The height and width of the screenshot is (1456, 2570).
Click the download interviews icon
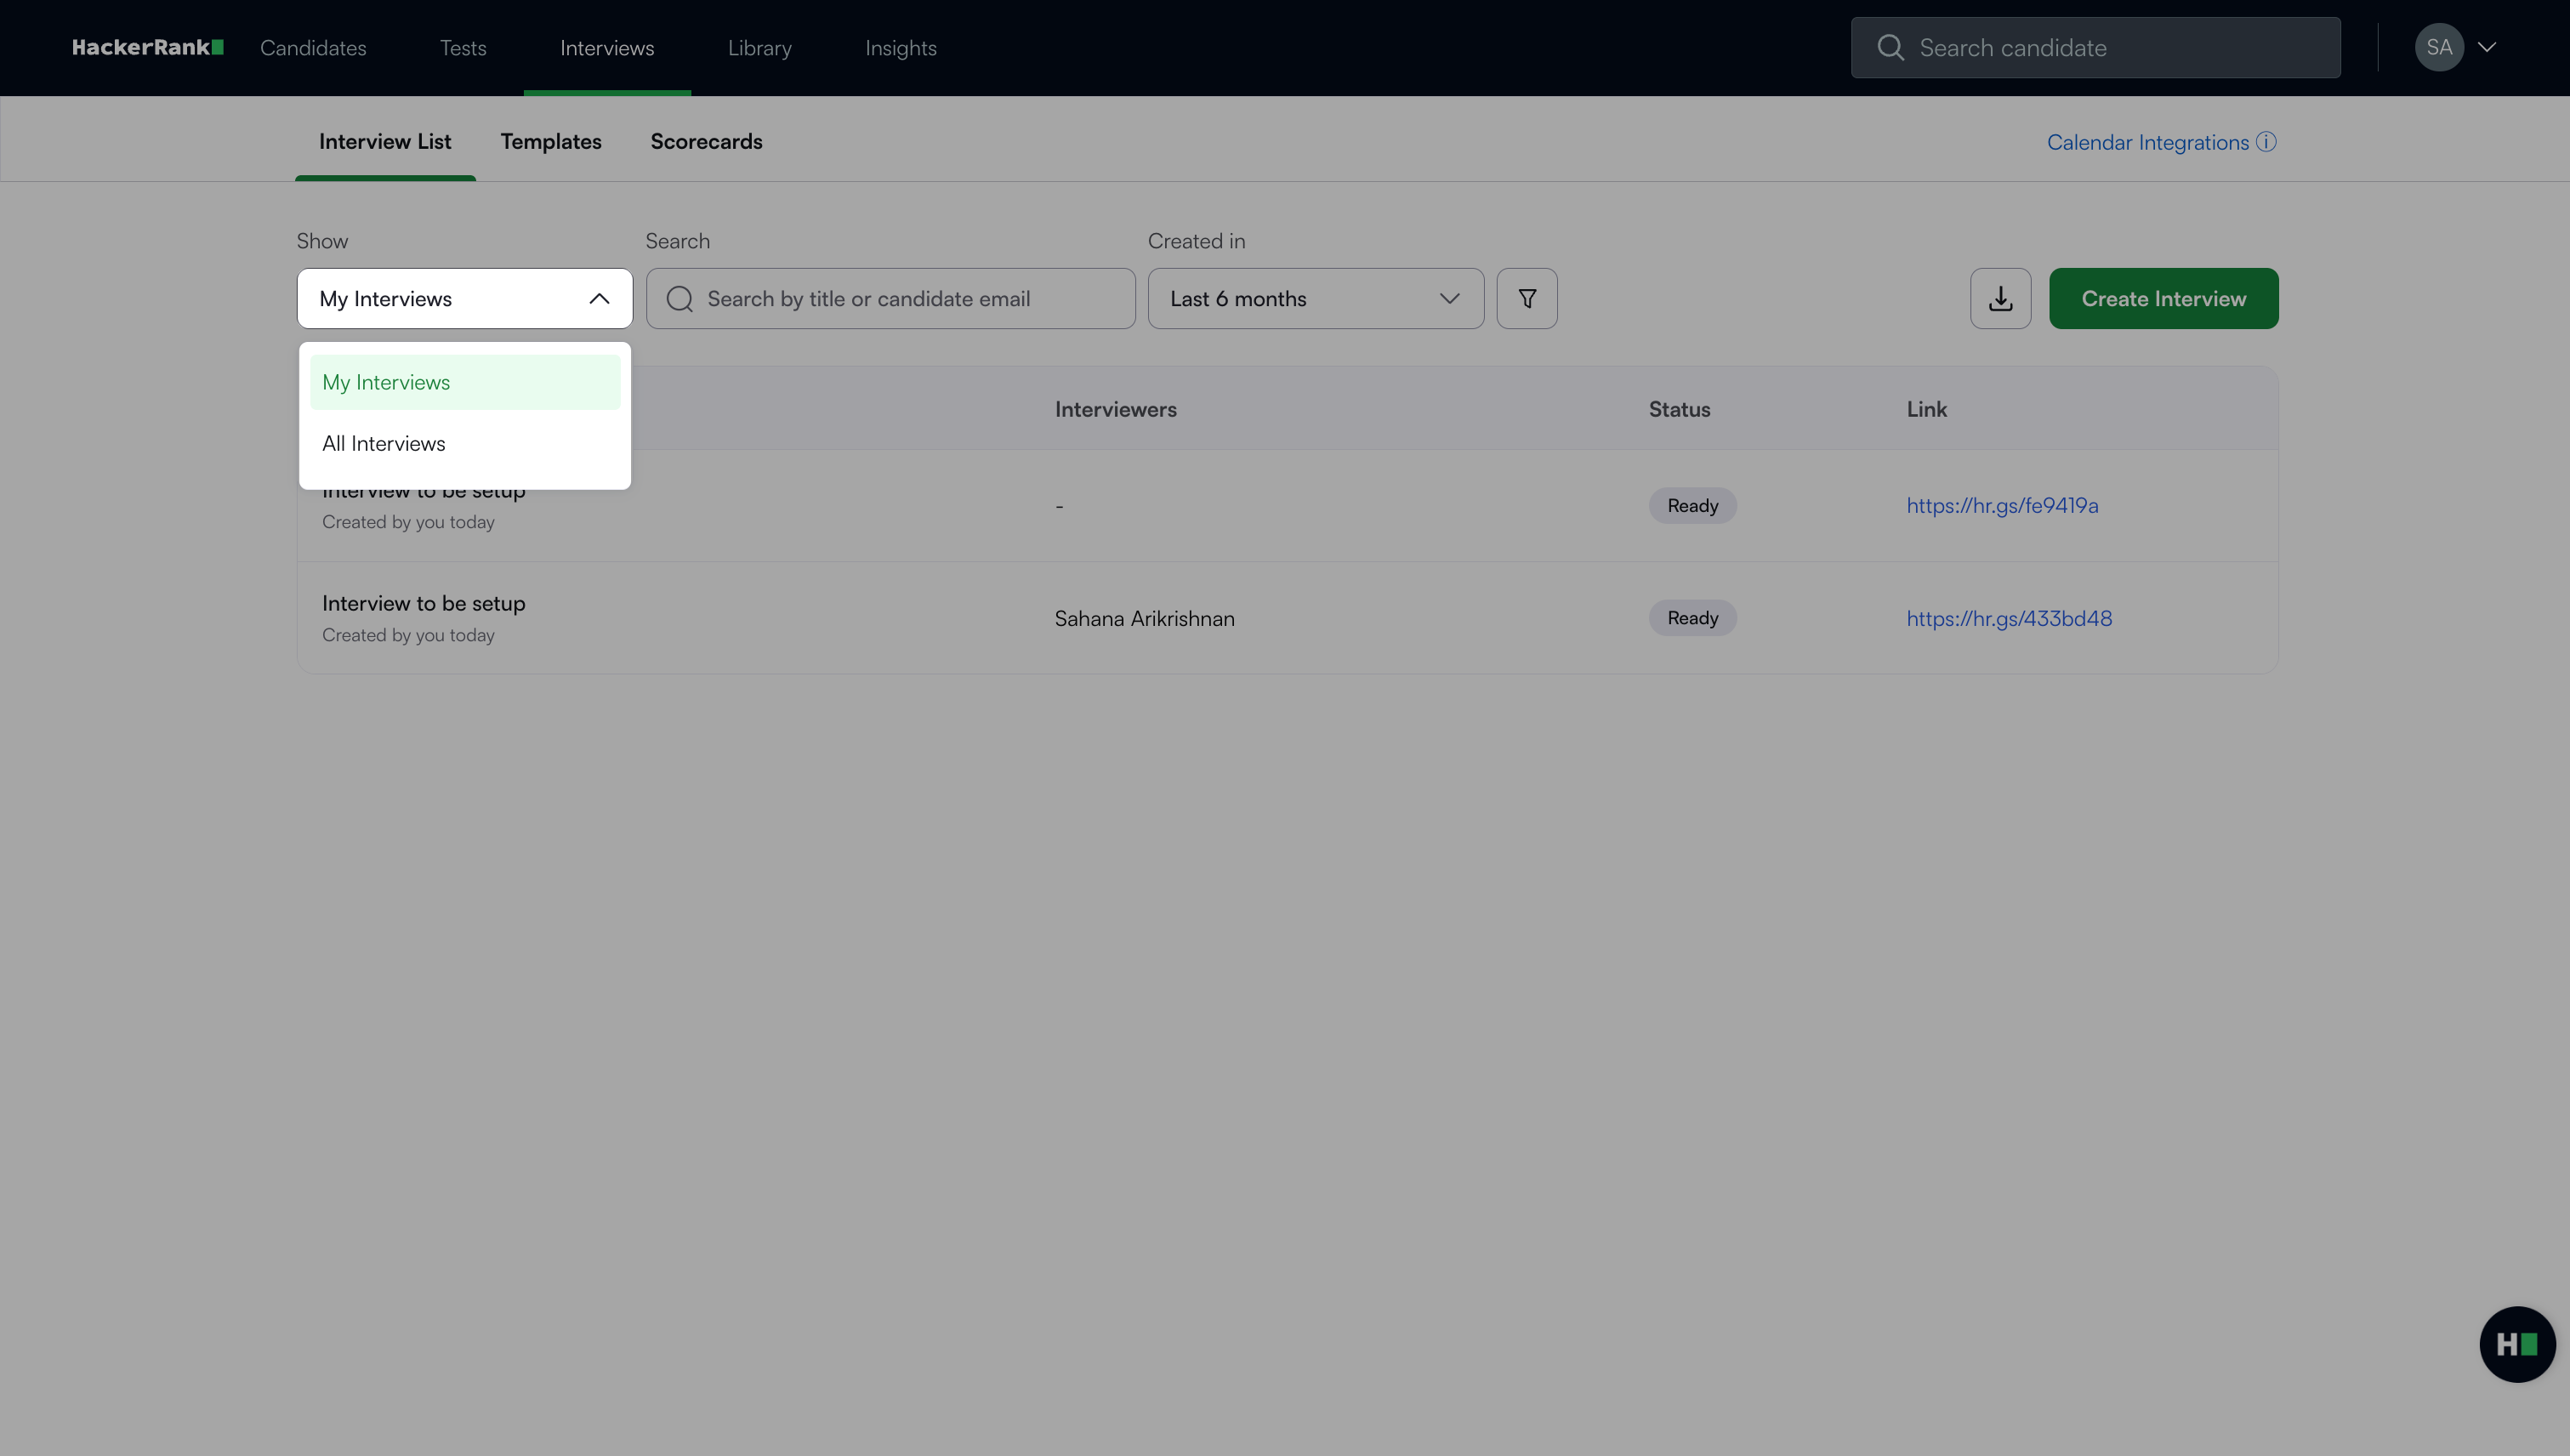coord(2000,298)
